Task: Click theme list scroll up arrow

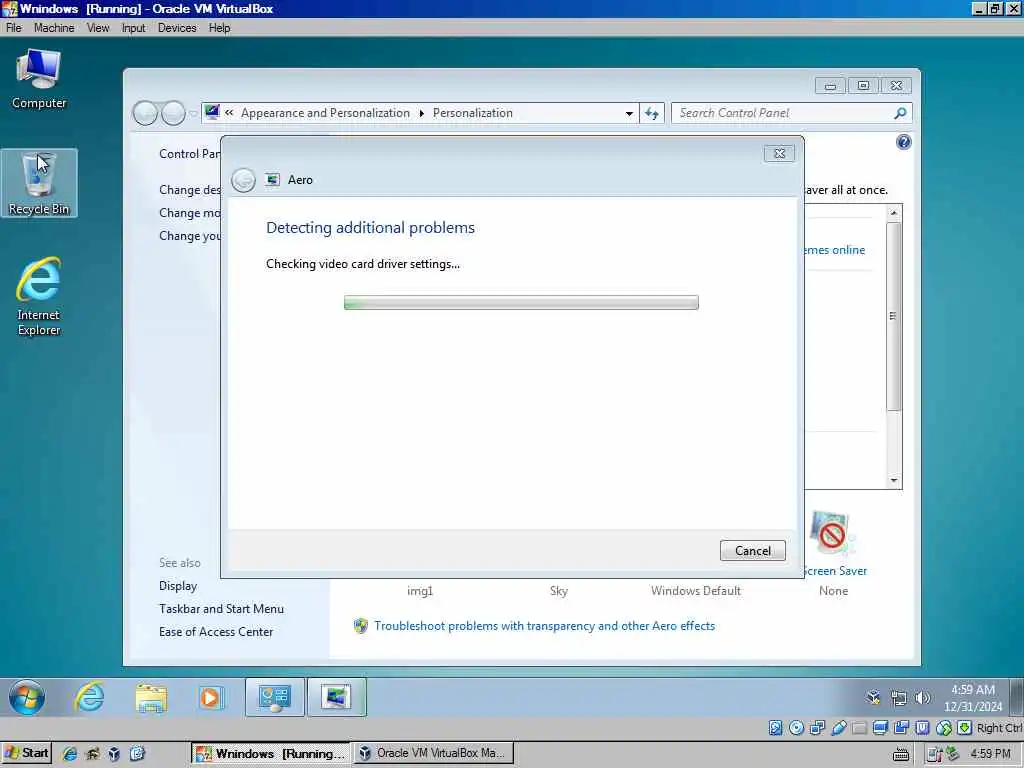Action: 894,213
